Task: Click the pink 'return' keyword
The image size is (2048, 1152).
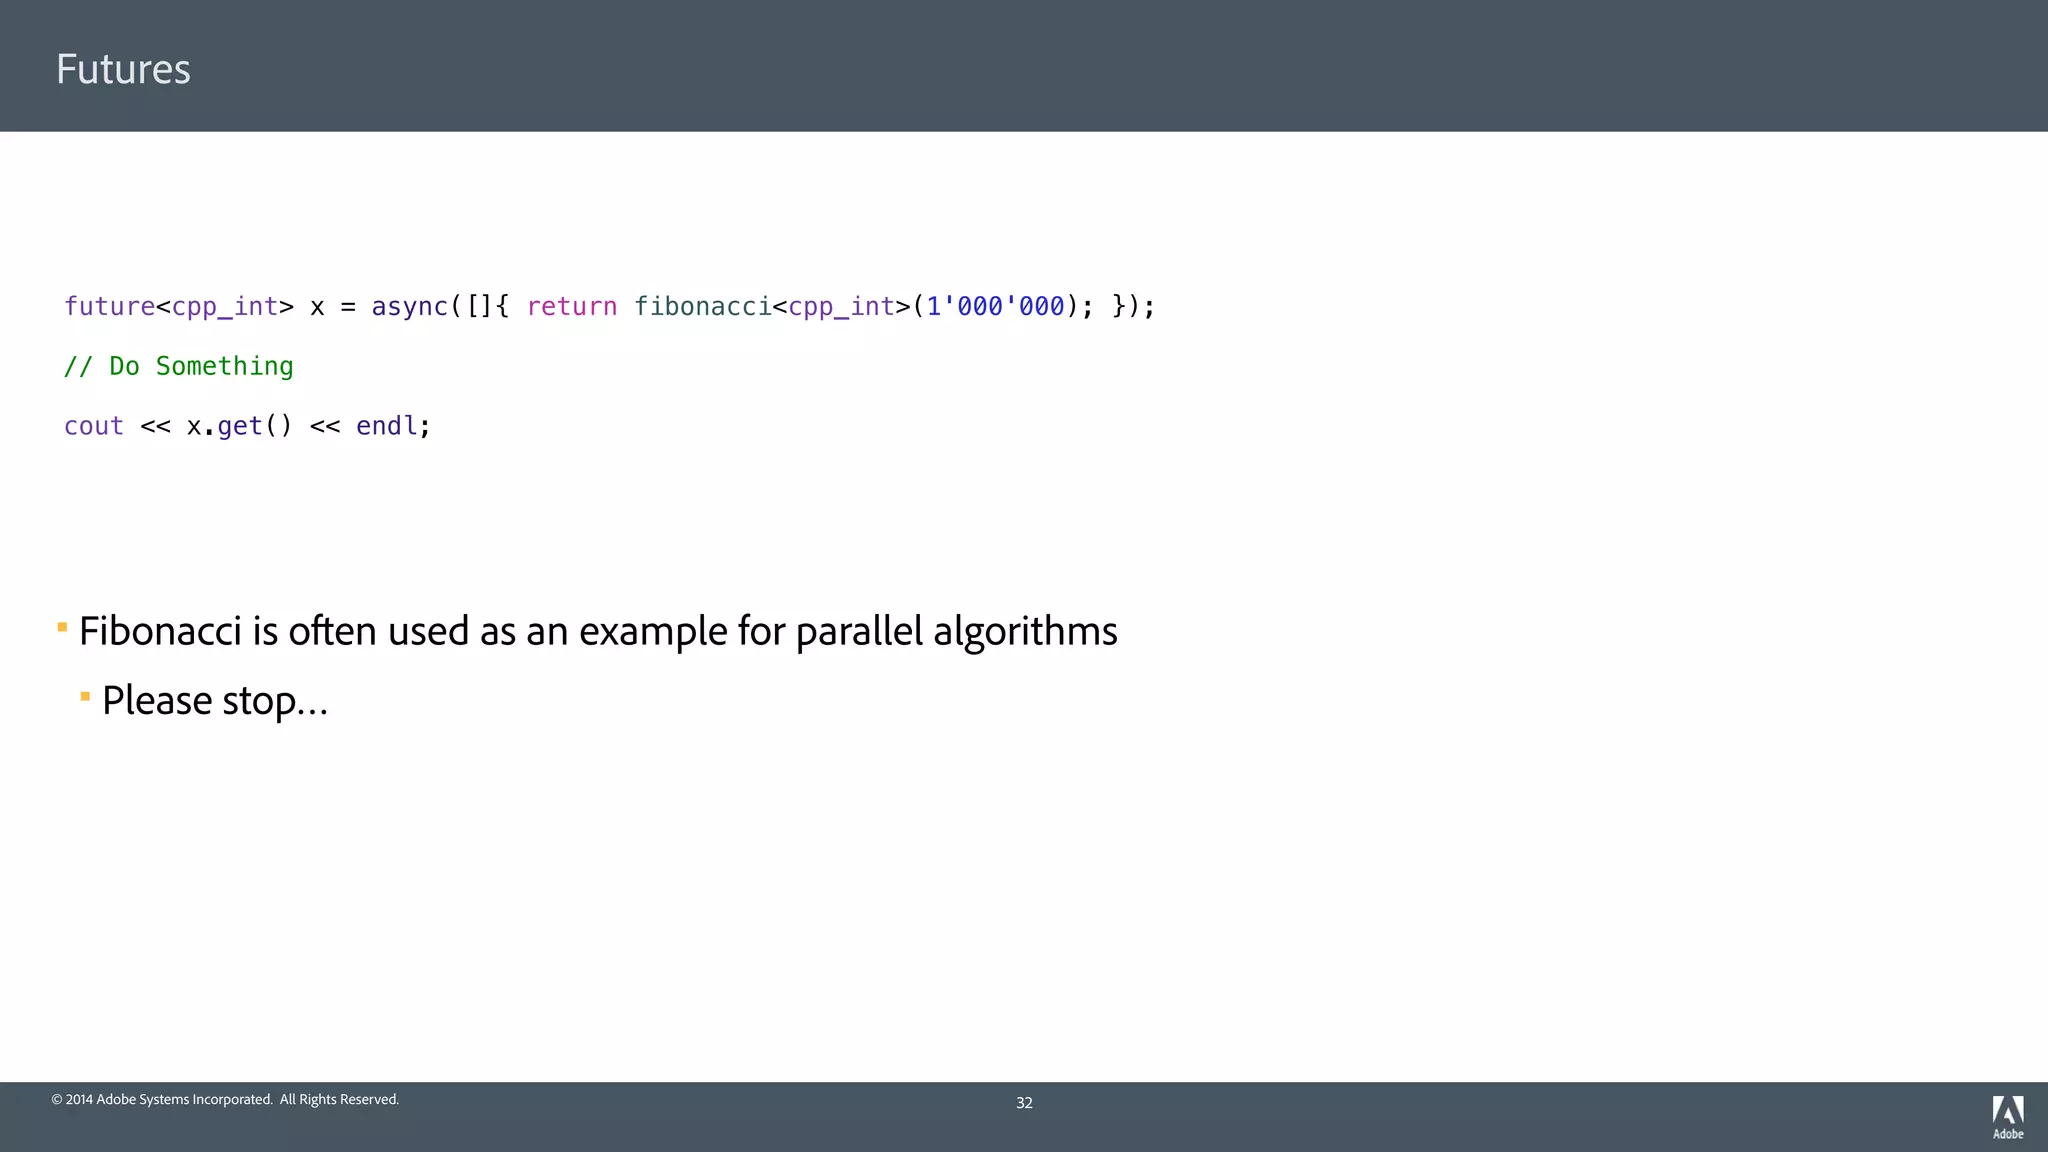Action: pos(571,306)
